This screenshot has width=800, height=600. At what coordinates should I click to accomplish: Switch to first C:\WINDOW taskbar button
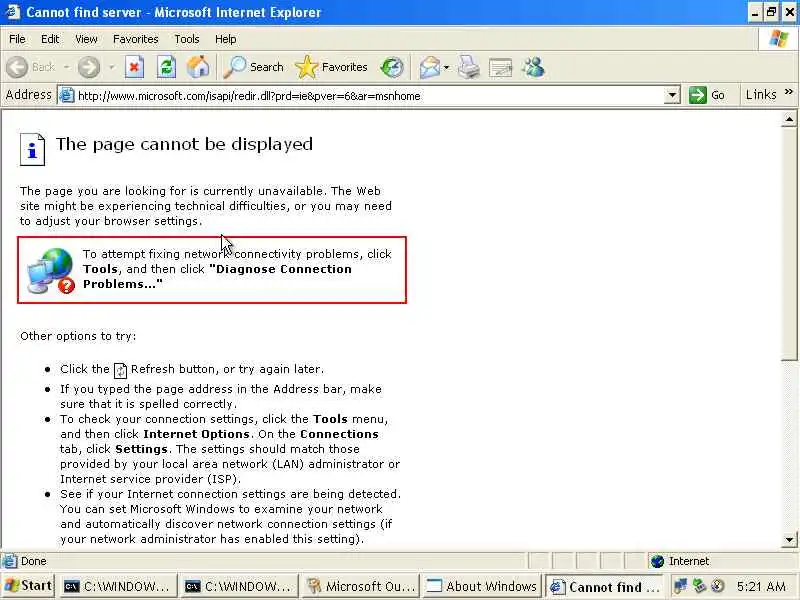pyautogui.click(x=118, y=587)
